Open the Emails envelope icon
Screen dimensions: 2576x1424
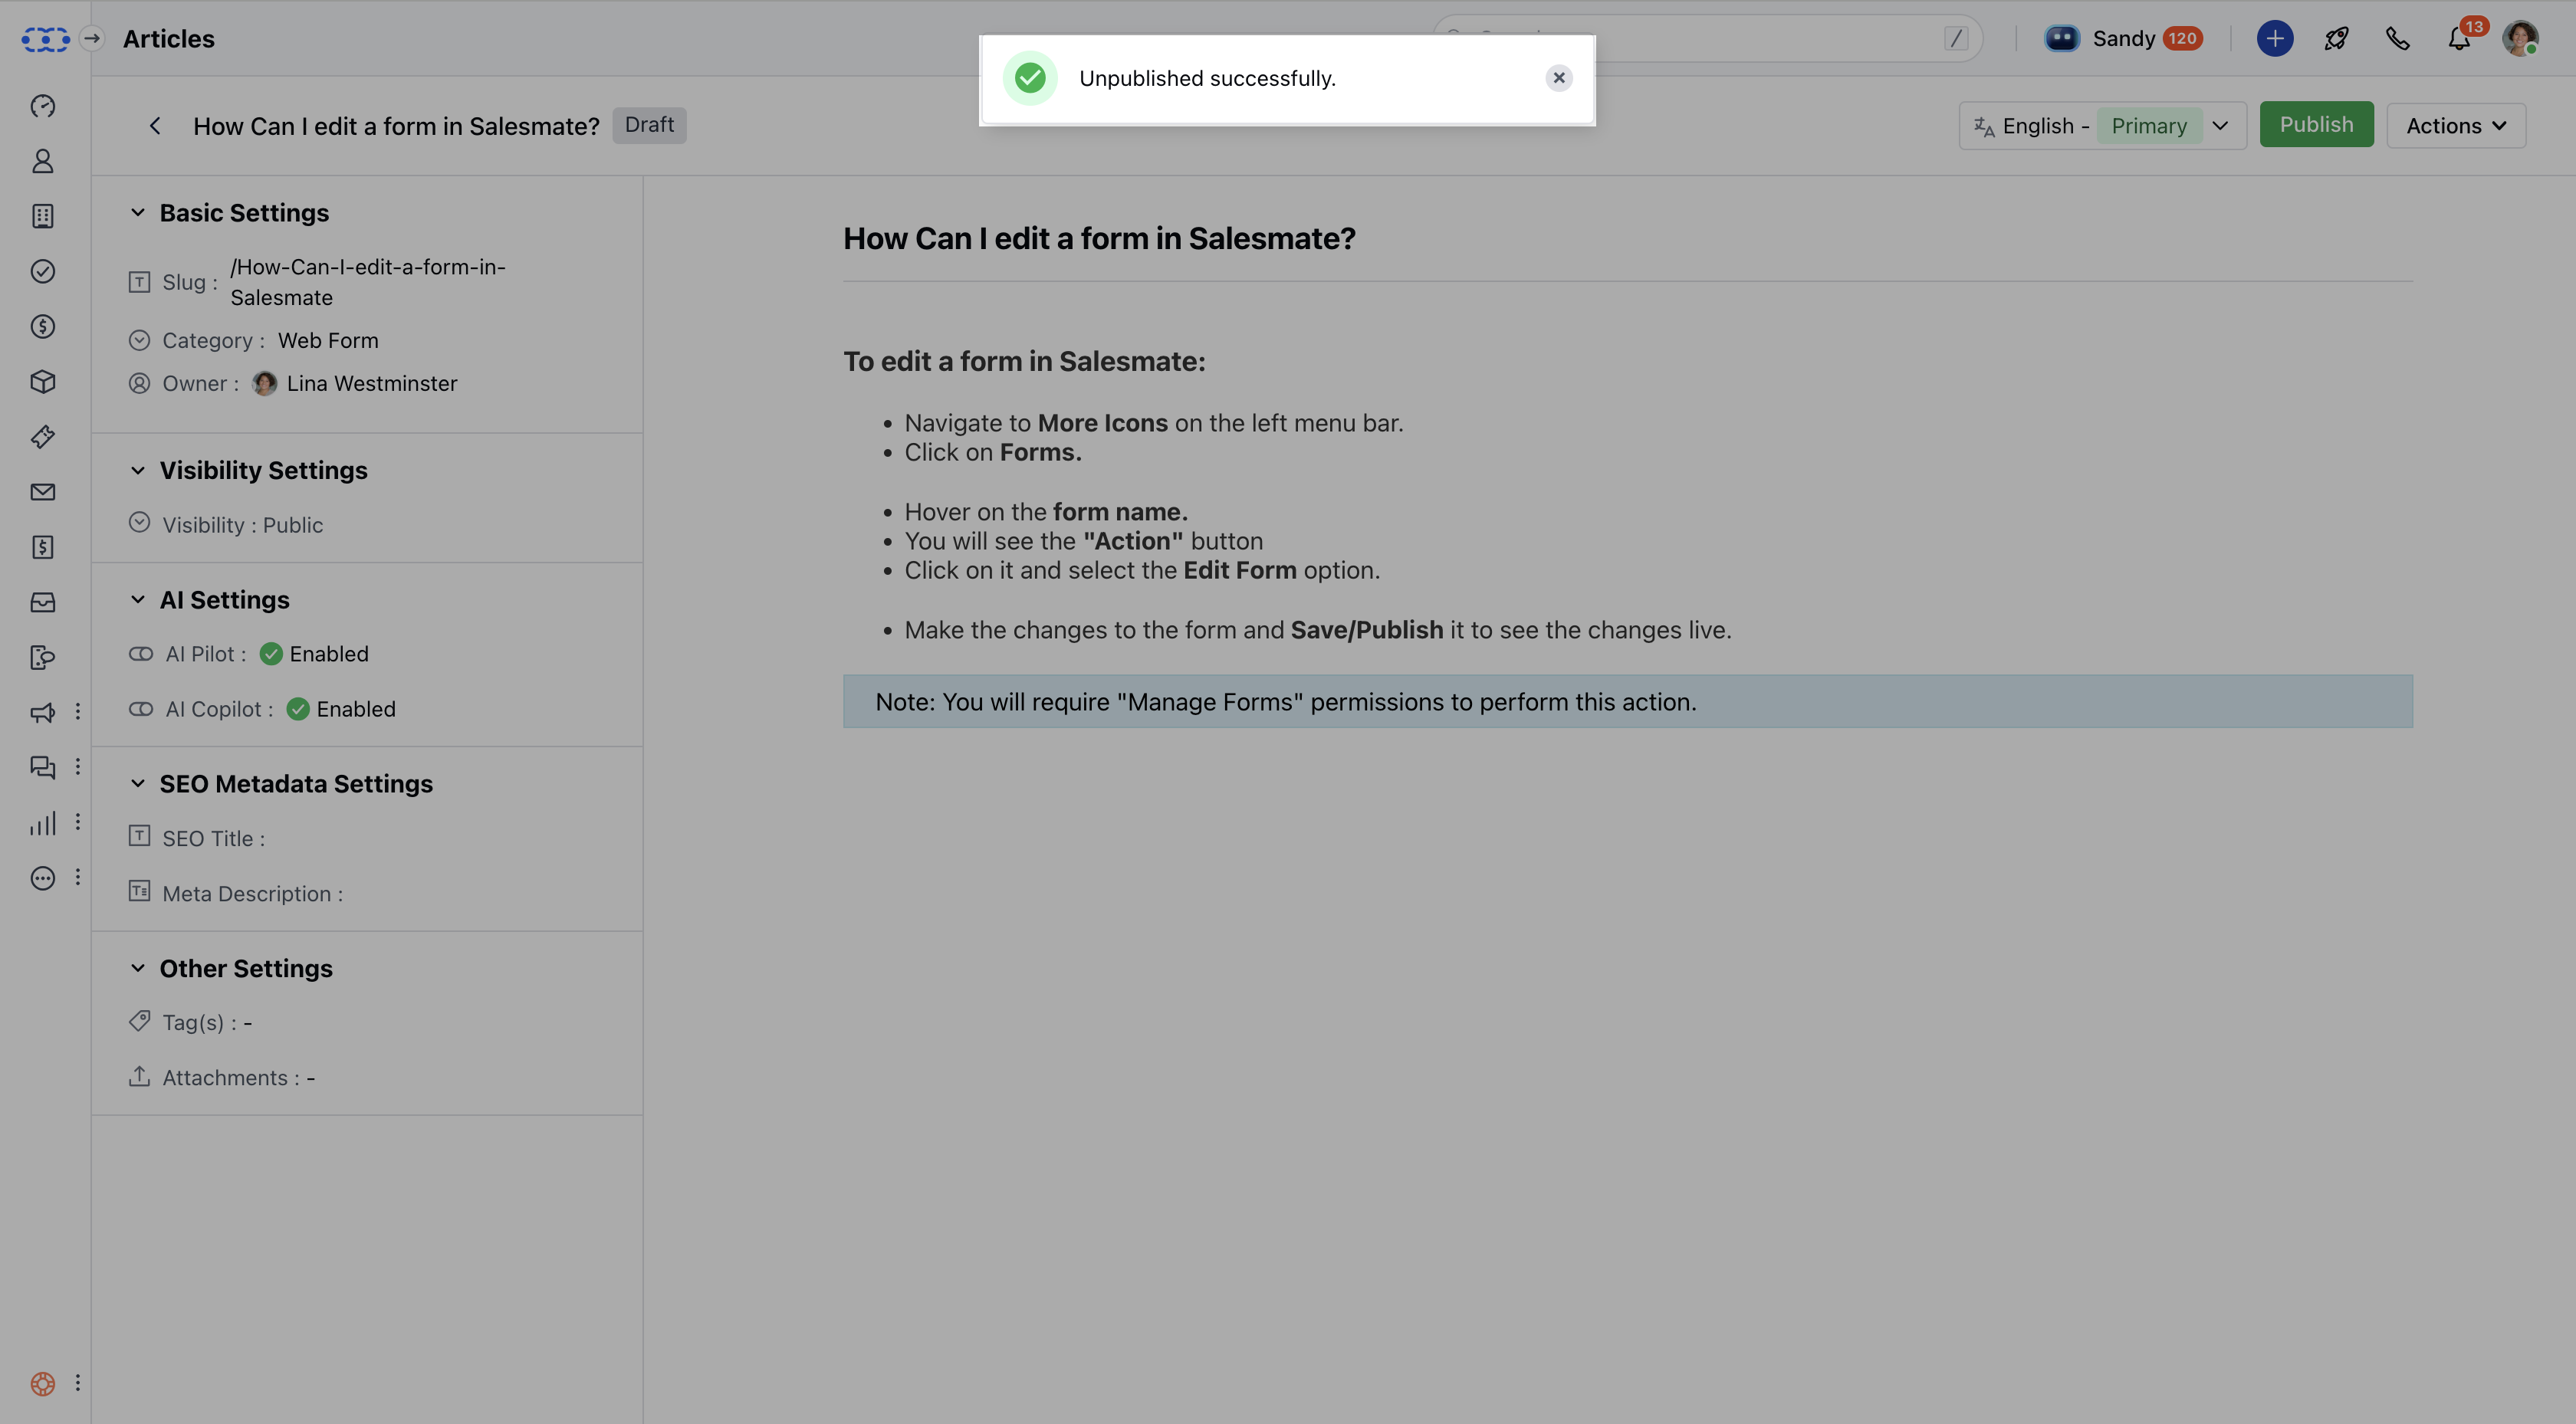pos(42,491)
